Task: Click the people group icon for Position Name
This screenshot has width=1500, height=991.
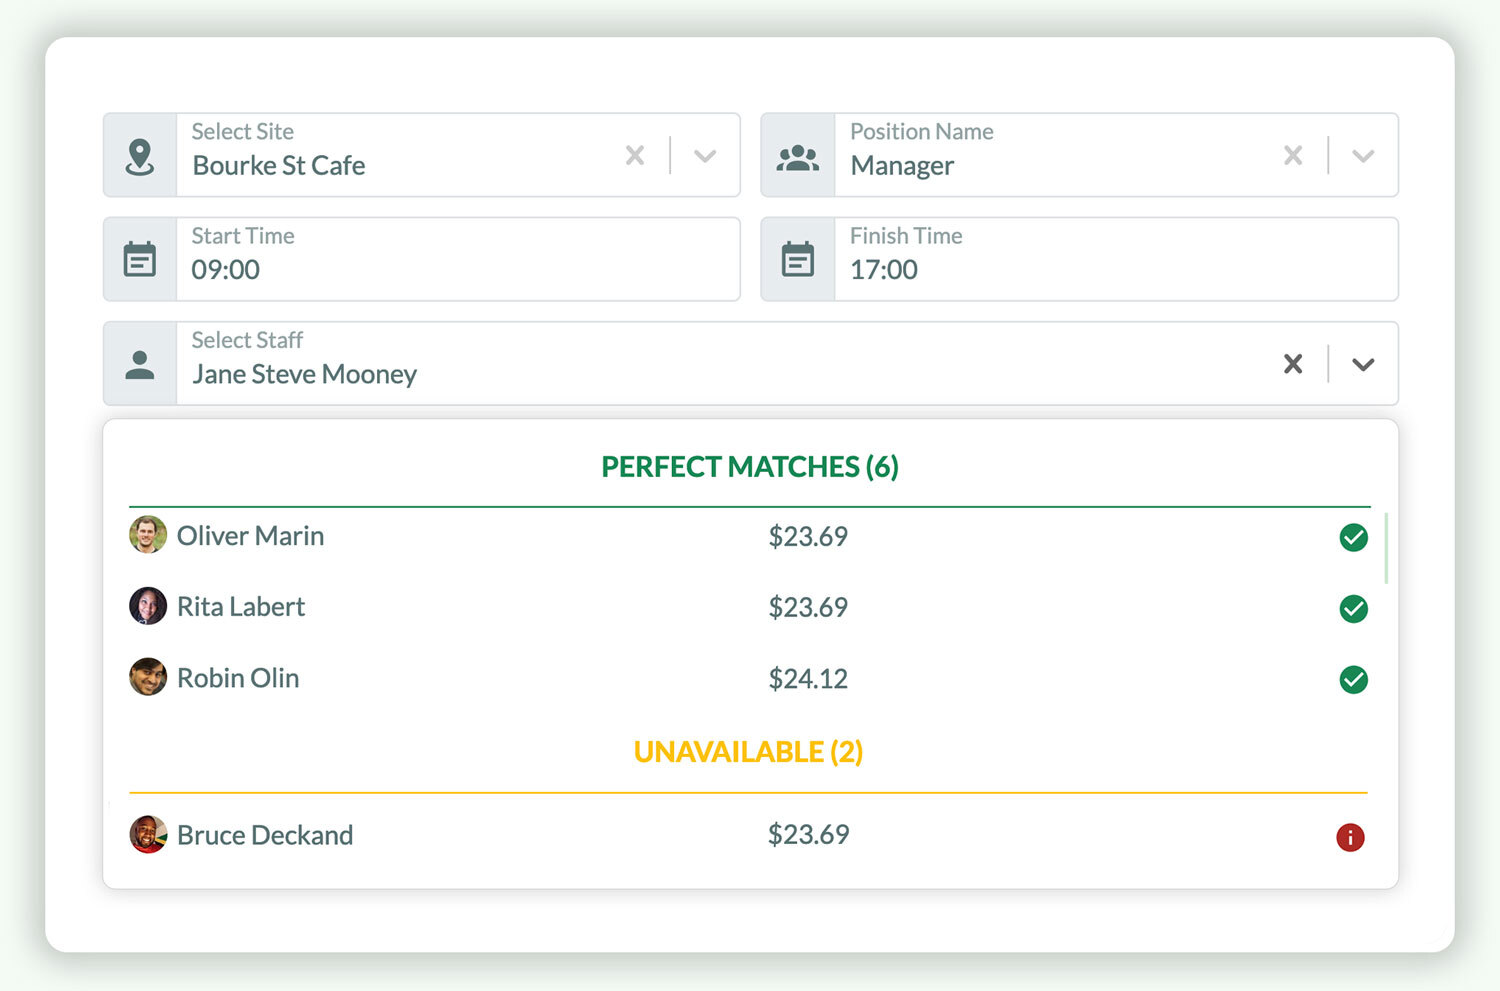Action: [797, 157]
